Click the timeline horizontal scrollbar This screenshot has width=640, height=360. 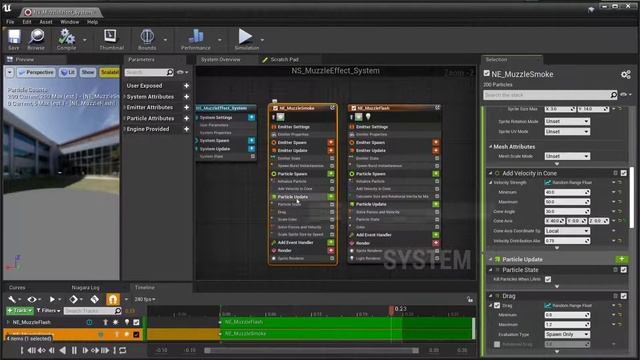tap(311, 351)
